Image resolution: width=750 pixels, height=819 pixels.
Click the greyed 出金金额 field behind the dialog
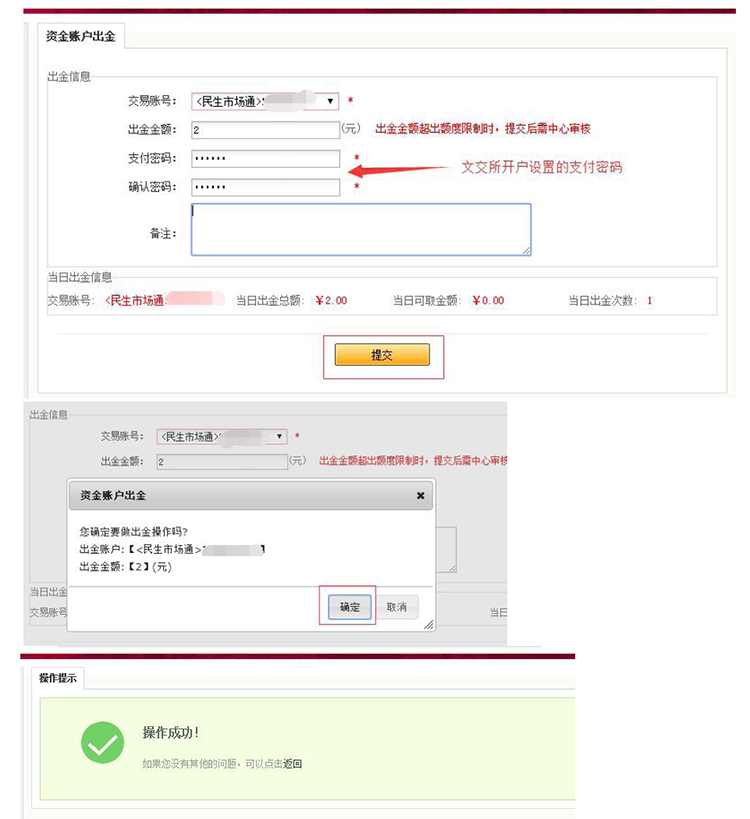[220, 462]
